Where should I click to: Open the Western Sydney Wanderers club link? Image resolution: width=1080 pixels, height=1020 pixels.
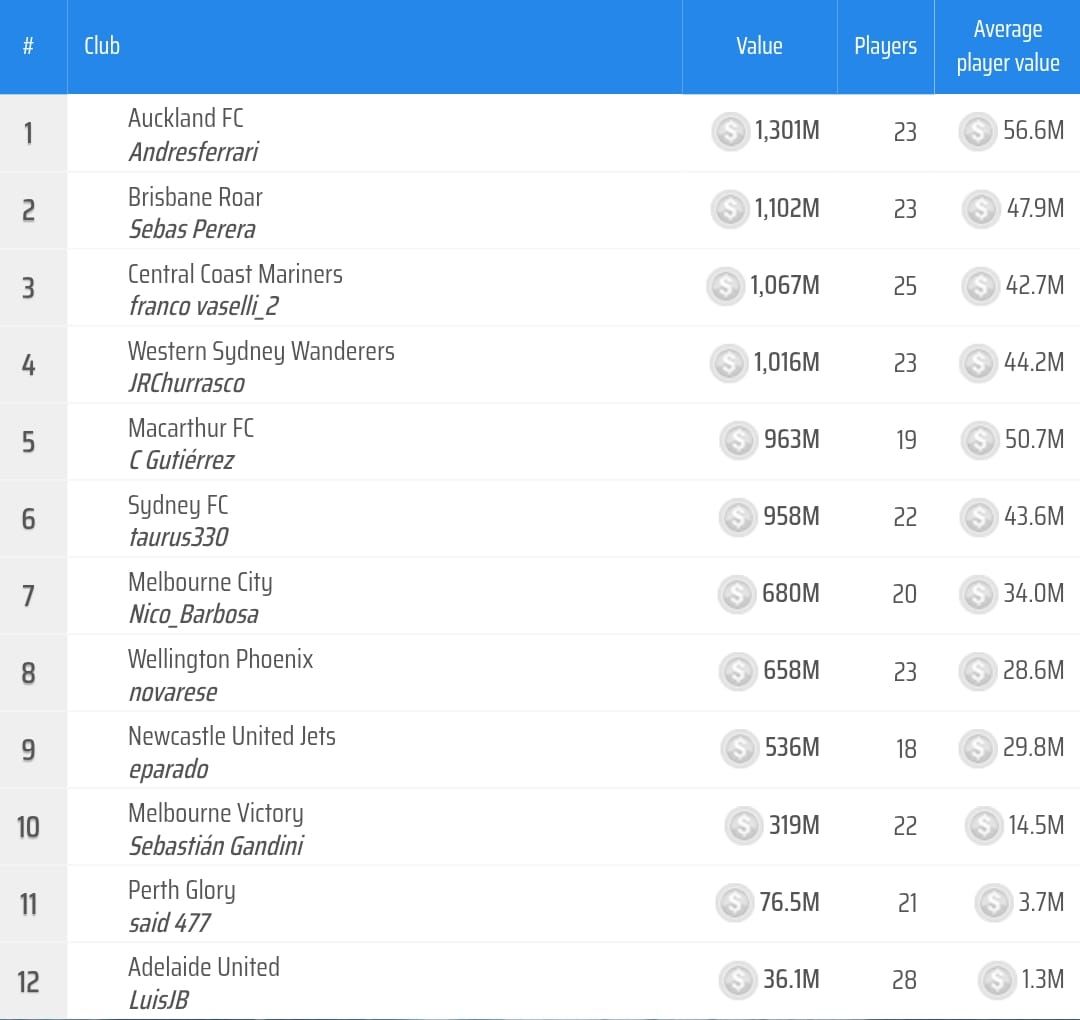click(261, 351)
